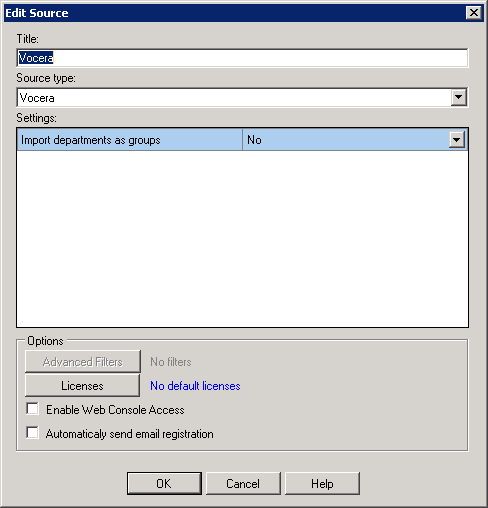Click the Source type dropdown arrow button
This screenshot has height=508, width=488.
pyautogui.click(x=459, y=98)
